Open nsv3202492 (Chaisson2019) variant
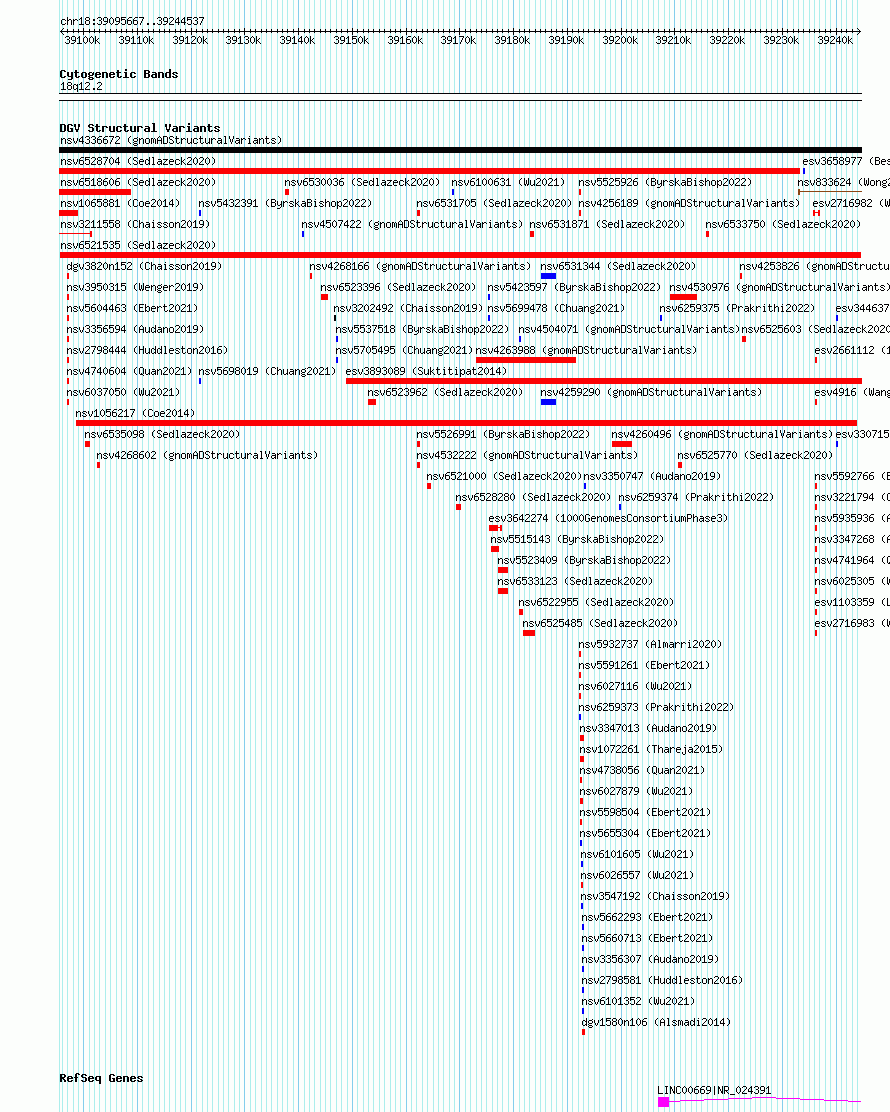The image size is (890, 1112). click(408, 308)
